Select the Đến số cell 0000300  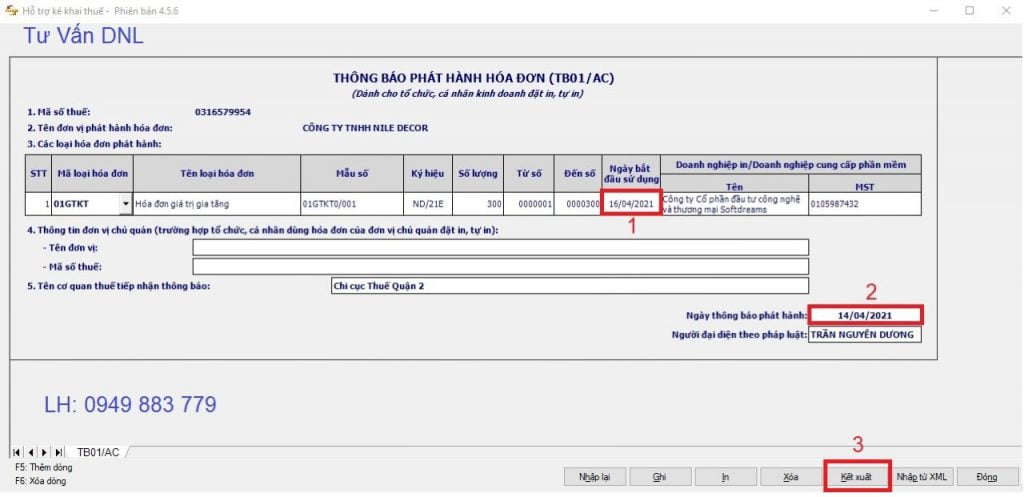578,204
